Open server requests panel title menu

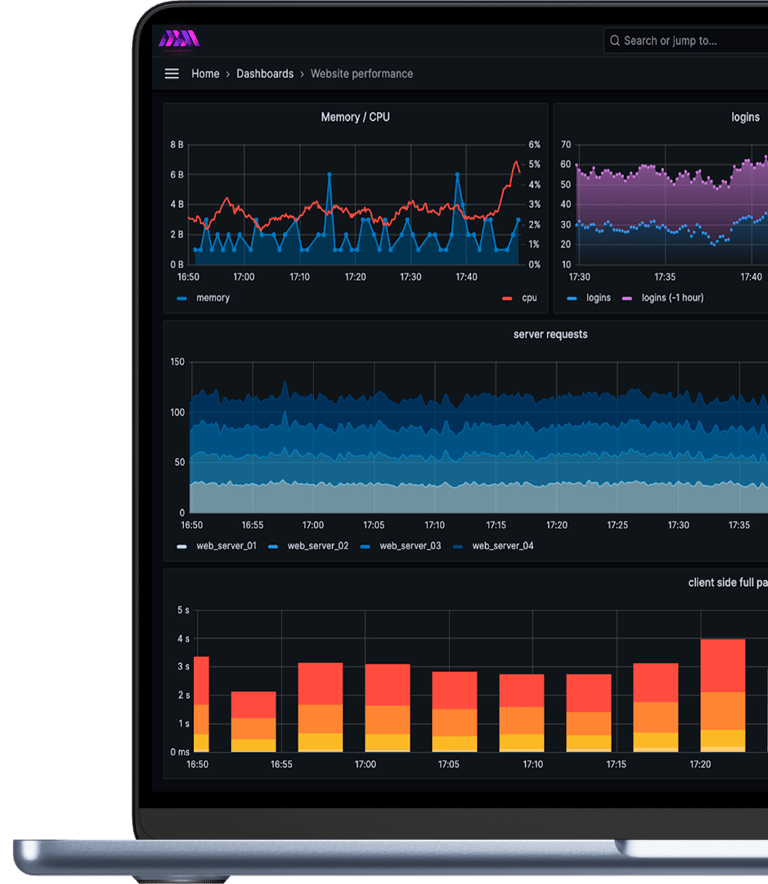tap(550, 334)
